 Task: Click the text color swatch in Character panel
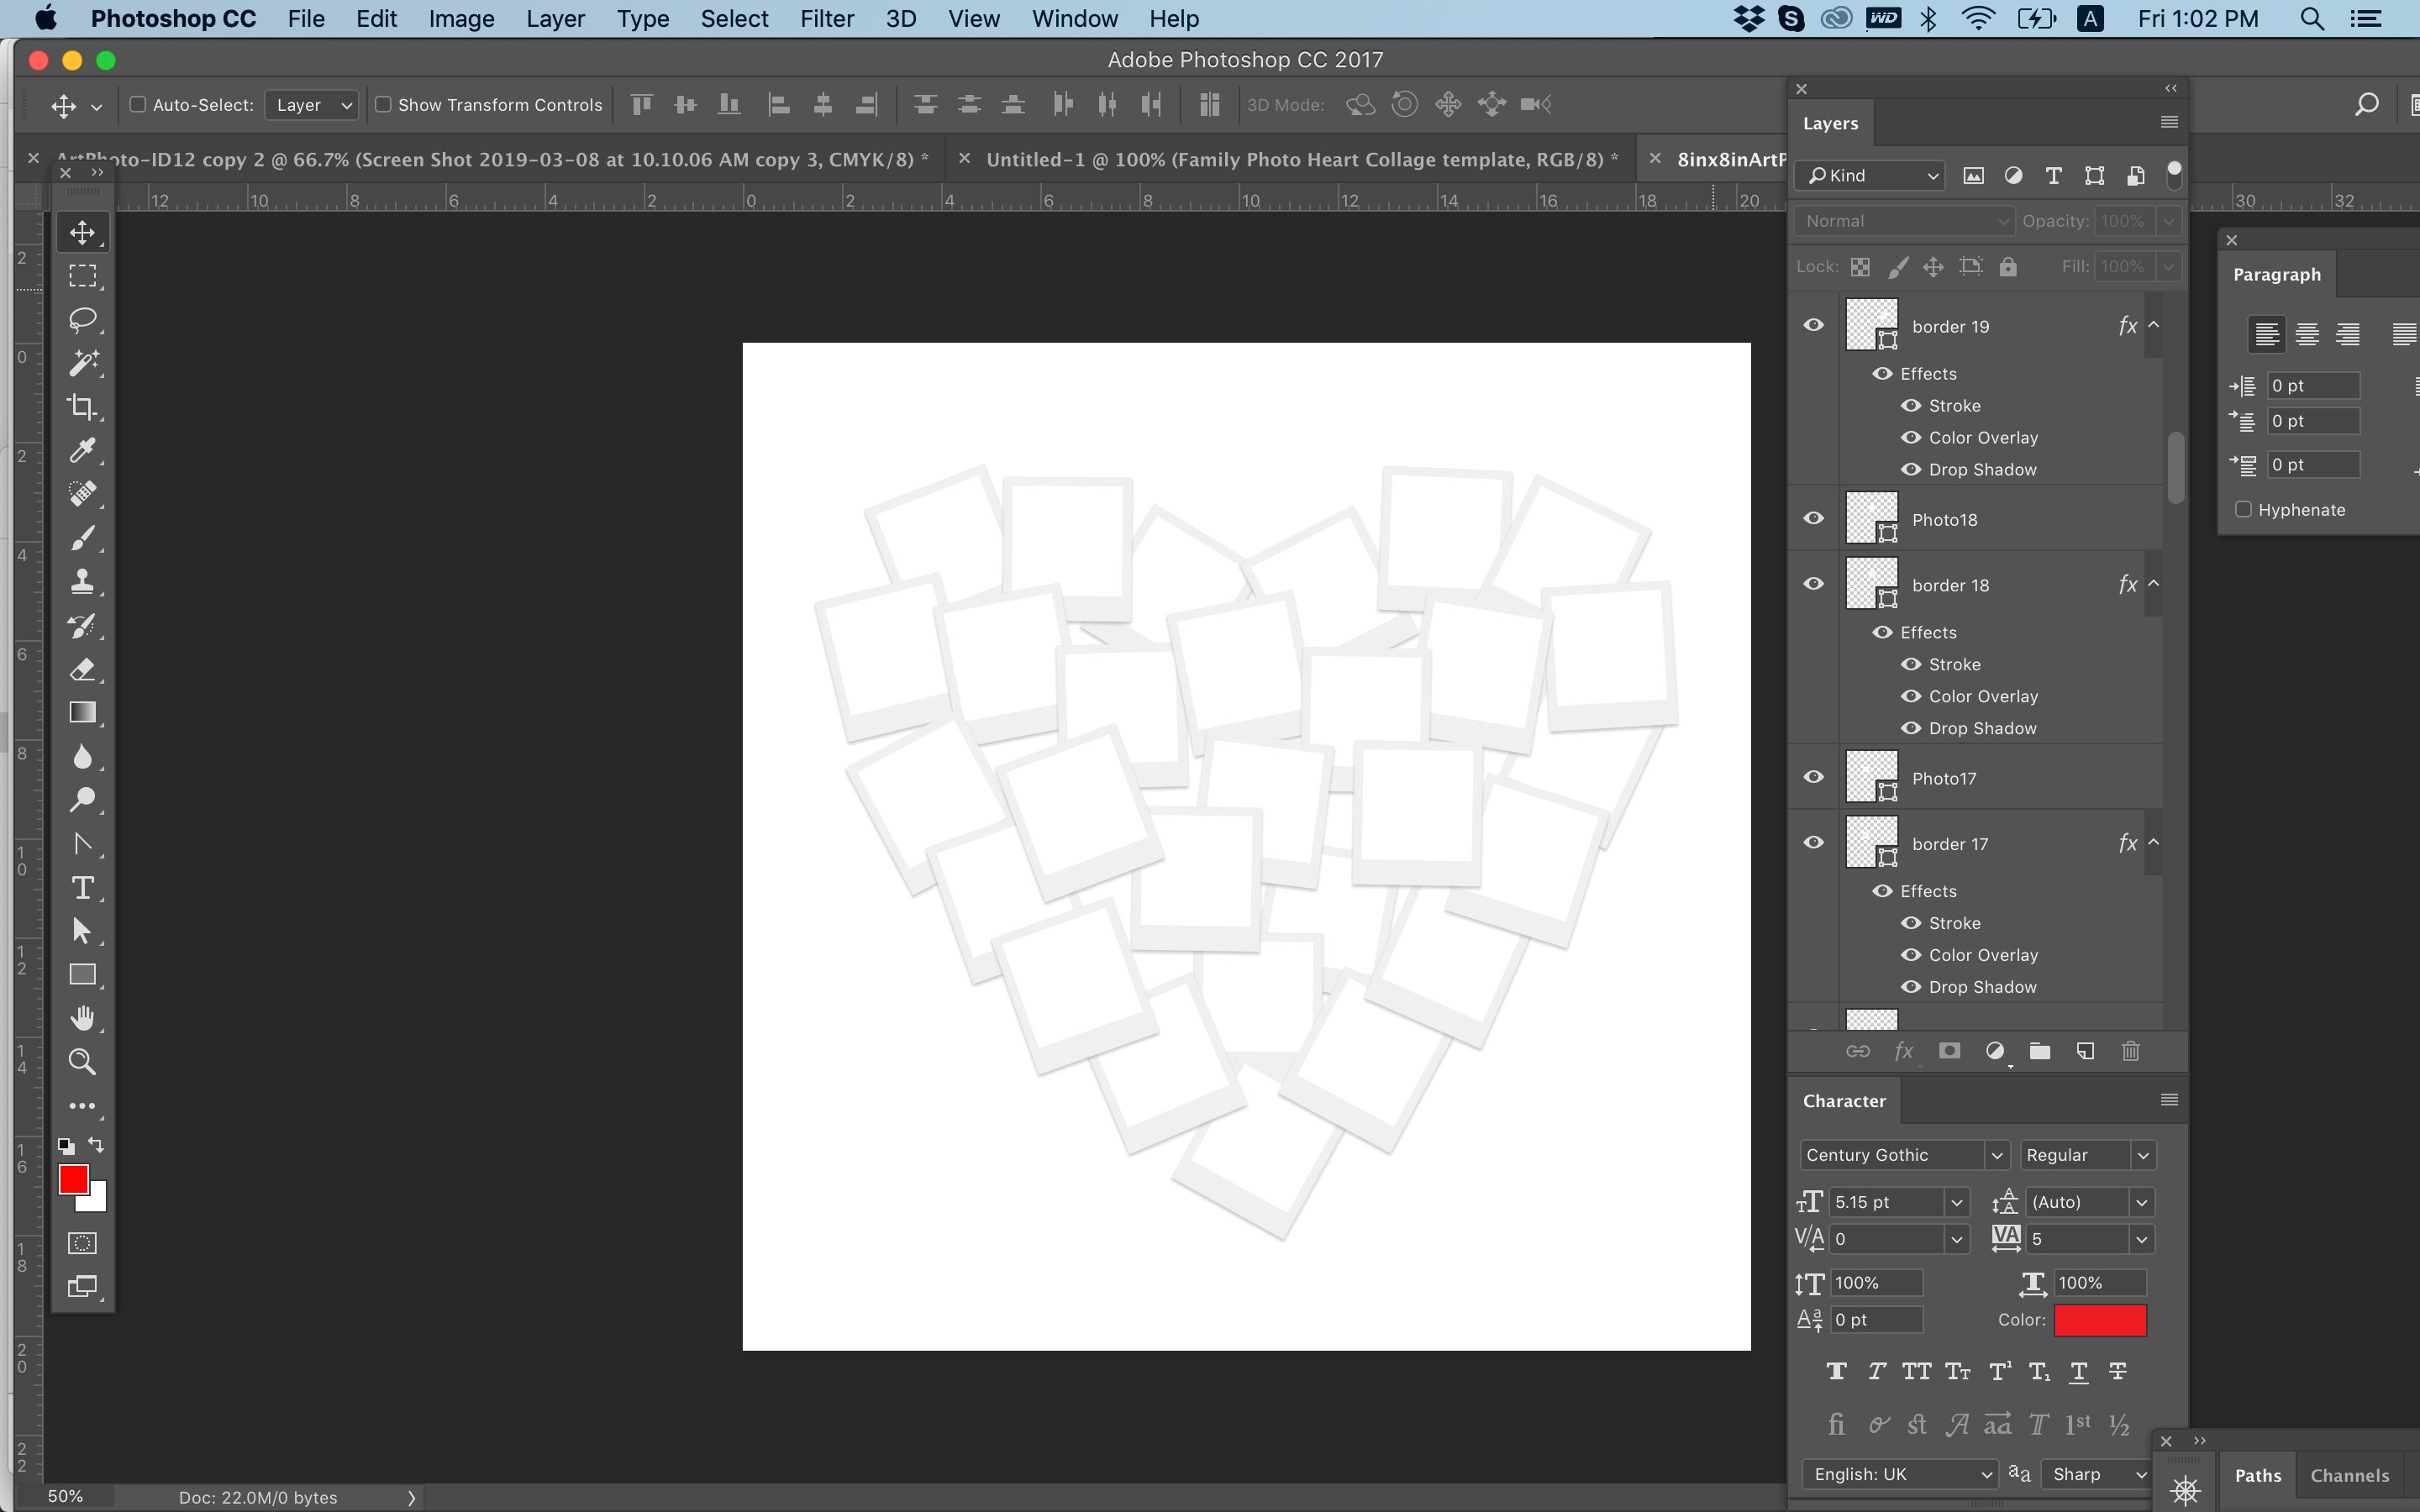(2100, 1320)
